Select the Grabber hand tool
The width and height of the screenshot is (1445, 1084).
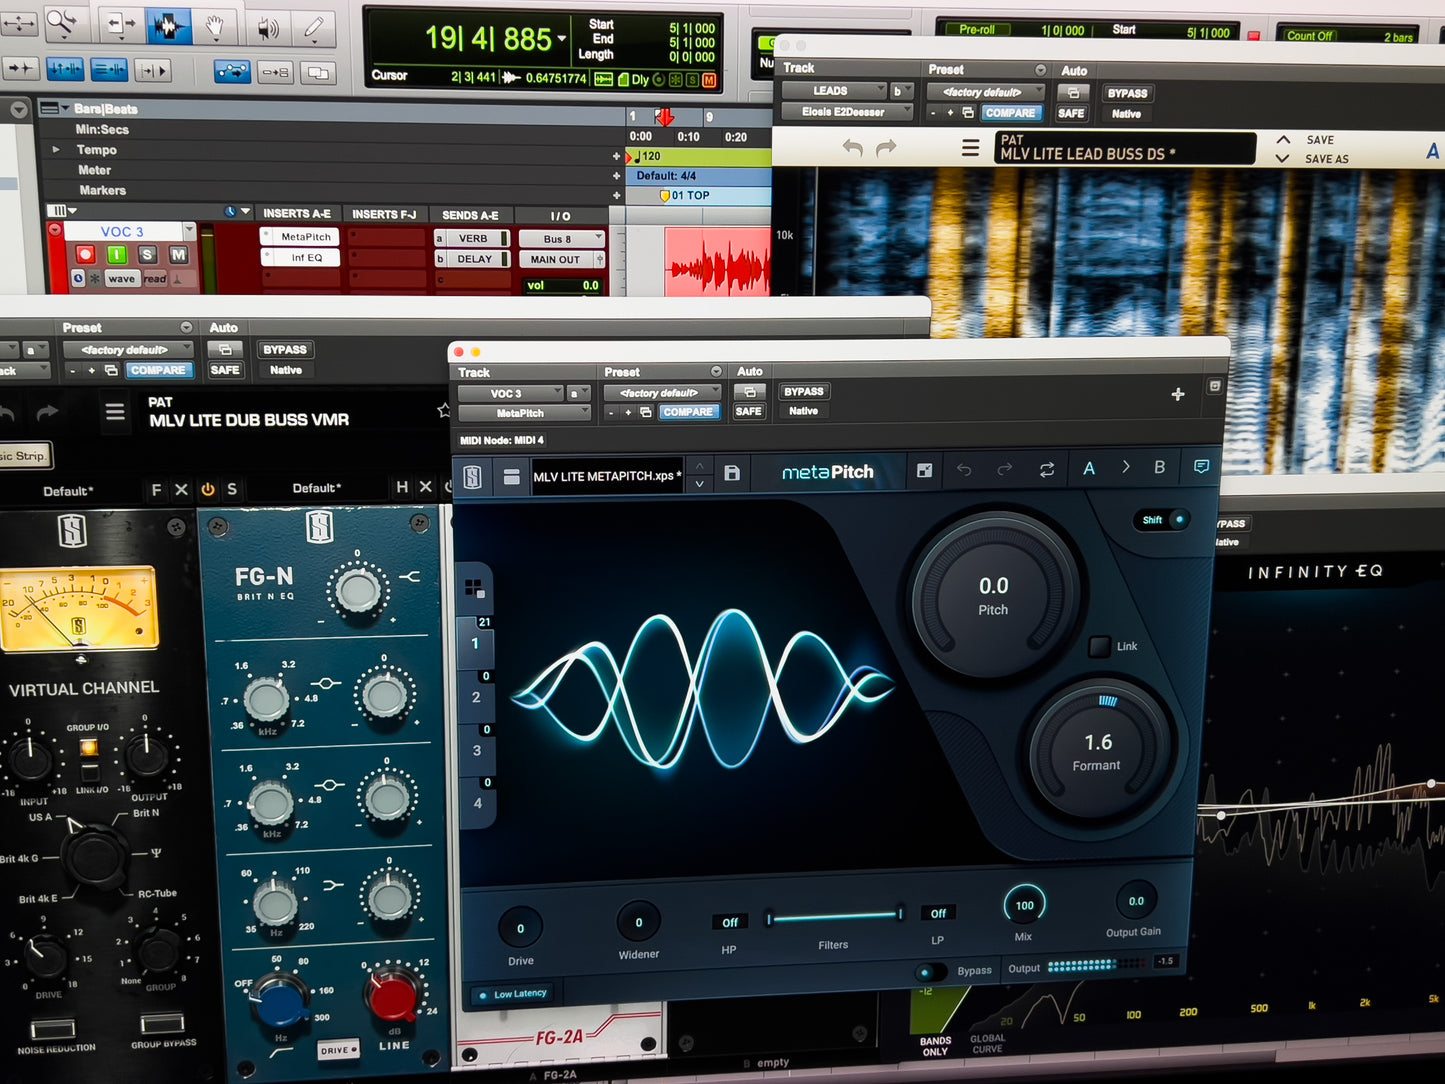tap(214, 27)
